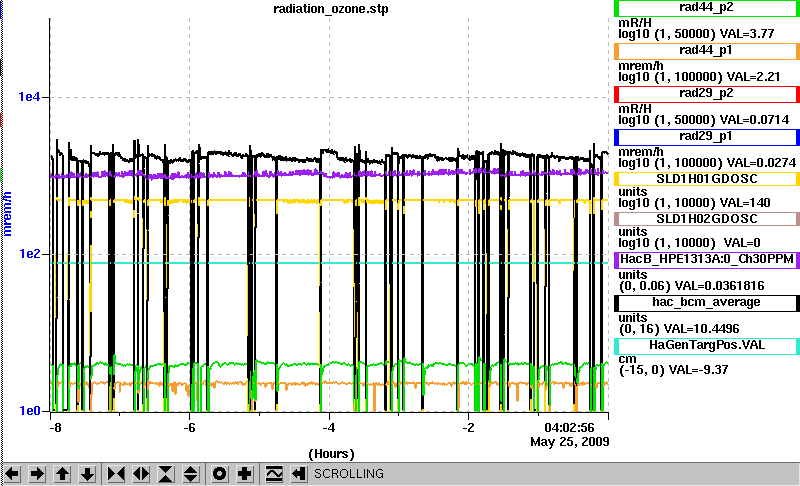
Task: Select the rad29_p2 red legend entry
Action: (x=707, y=94)
